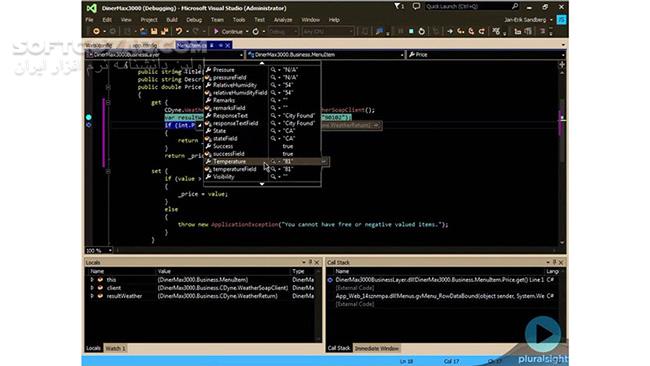Select the RelativeHumidity row in data tip
This screenshot has width=650, height=366.
(262, 85)
